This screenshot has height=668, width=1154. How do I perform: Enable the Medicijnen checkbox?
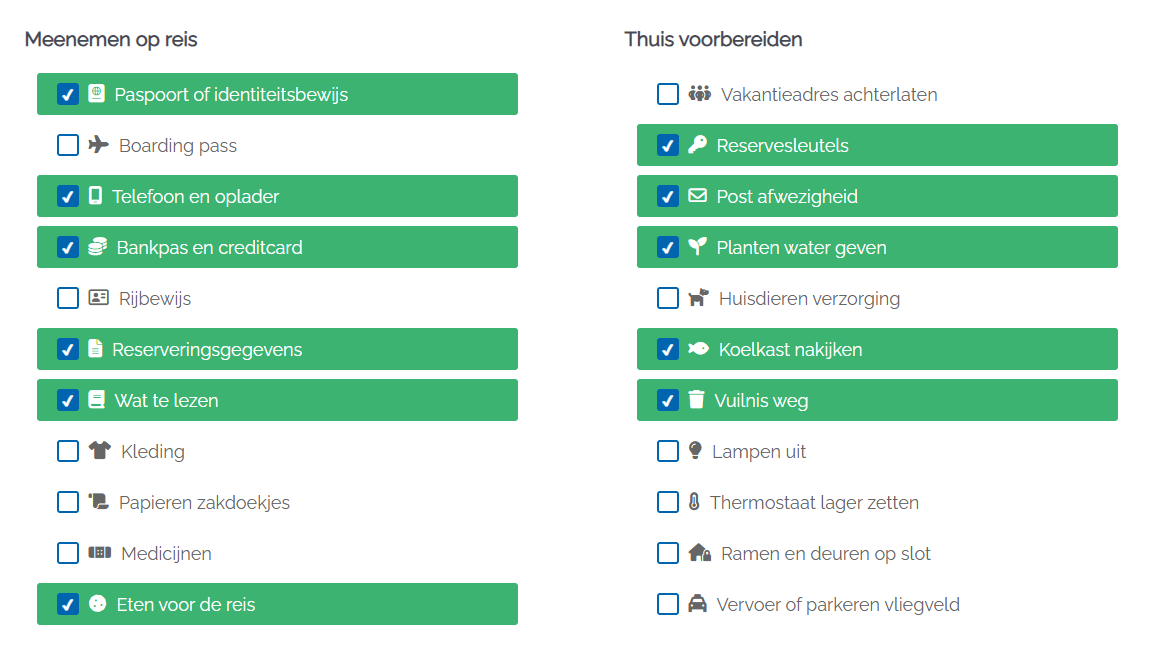pos(68,553)
